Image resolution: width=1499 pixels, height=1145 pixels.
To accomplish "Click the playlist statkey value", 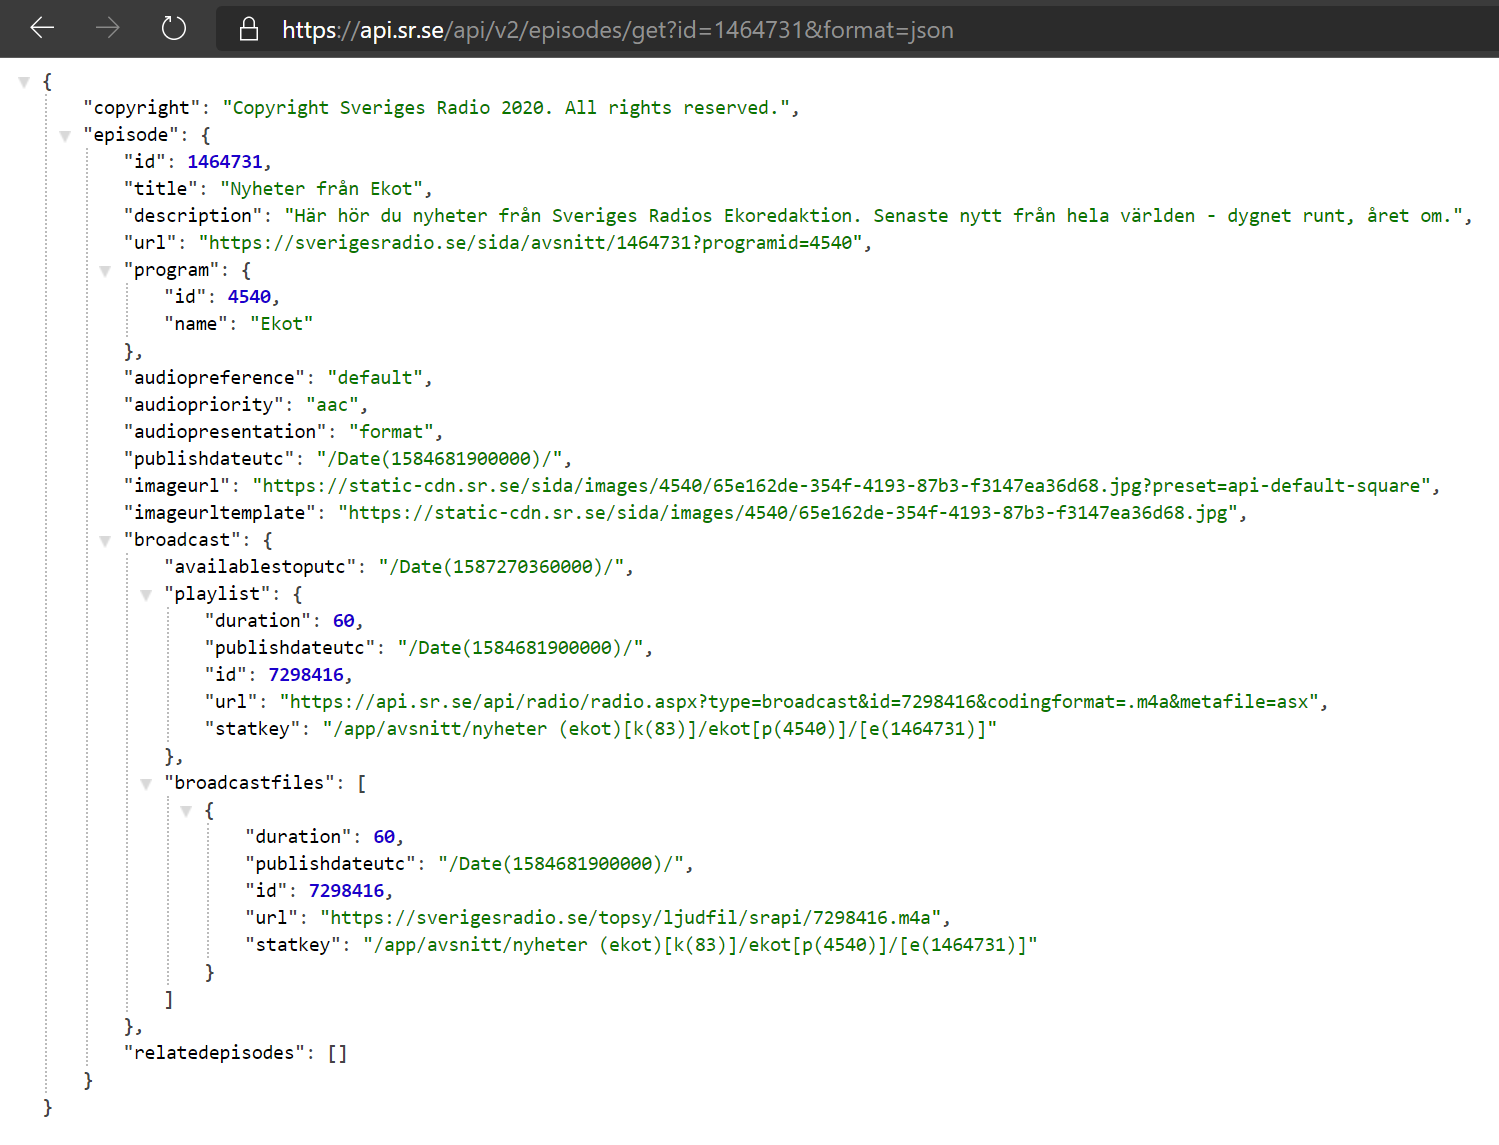I will coord(660,729).
